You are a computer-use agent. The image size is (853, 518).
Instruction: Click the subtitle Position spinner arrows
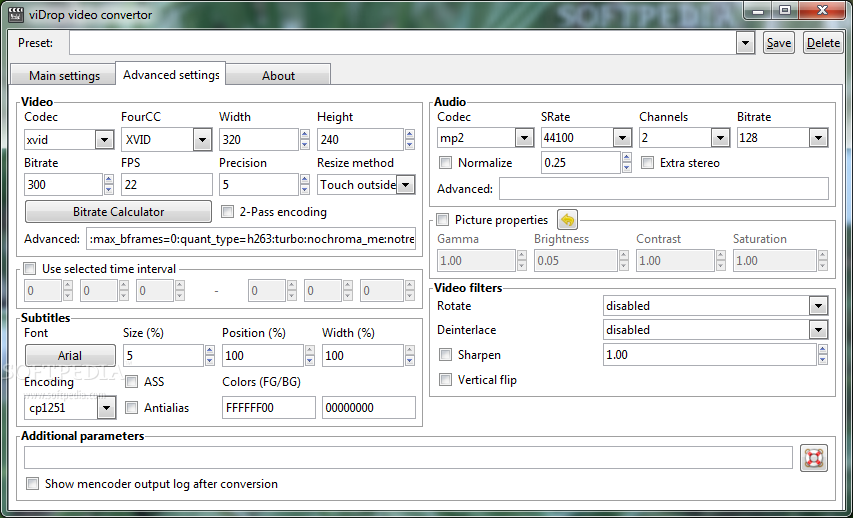(x=310, y=356)
